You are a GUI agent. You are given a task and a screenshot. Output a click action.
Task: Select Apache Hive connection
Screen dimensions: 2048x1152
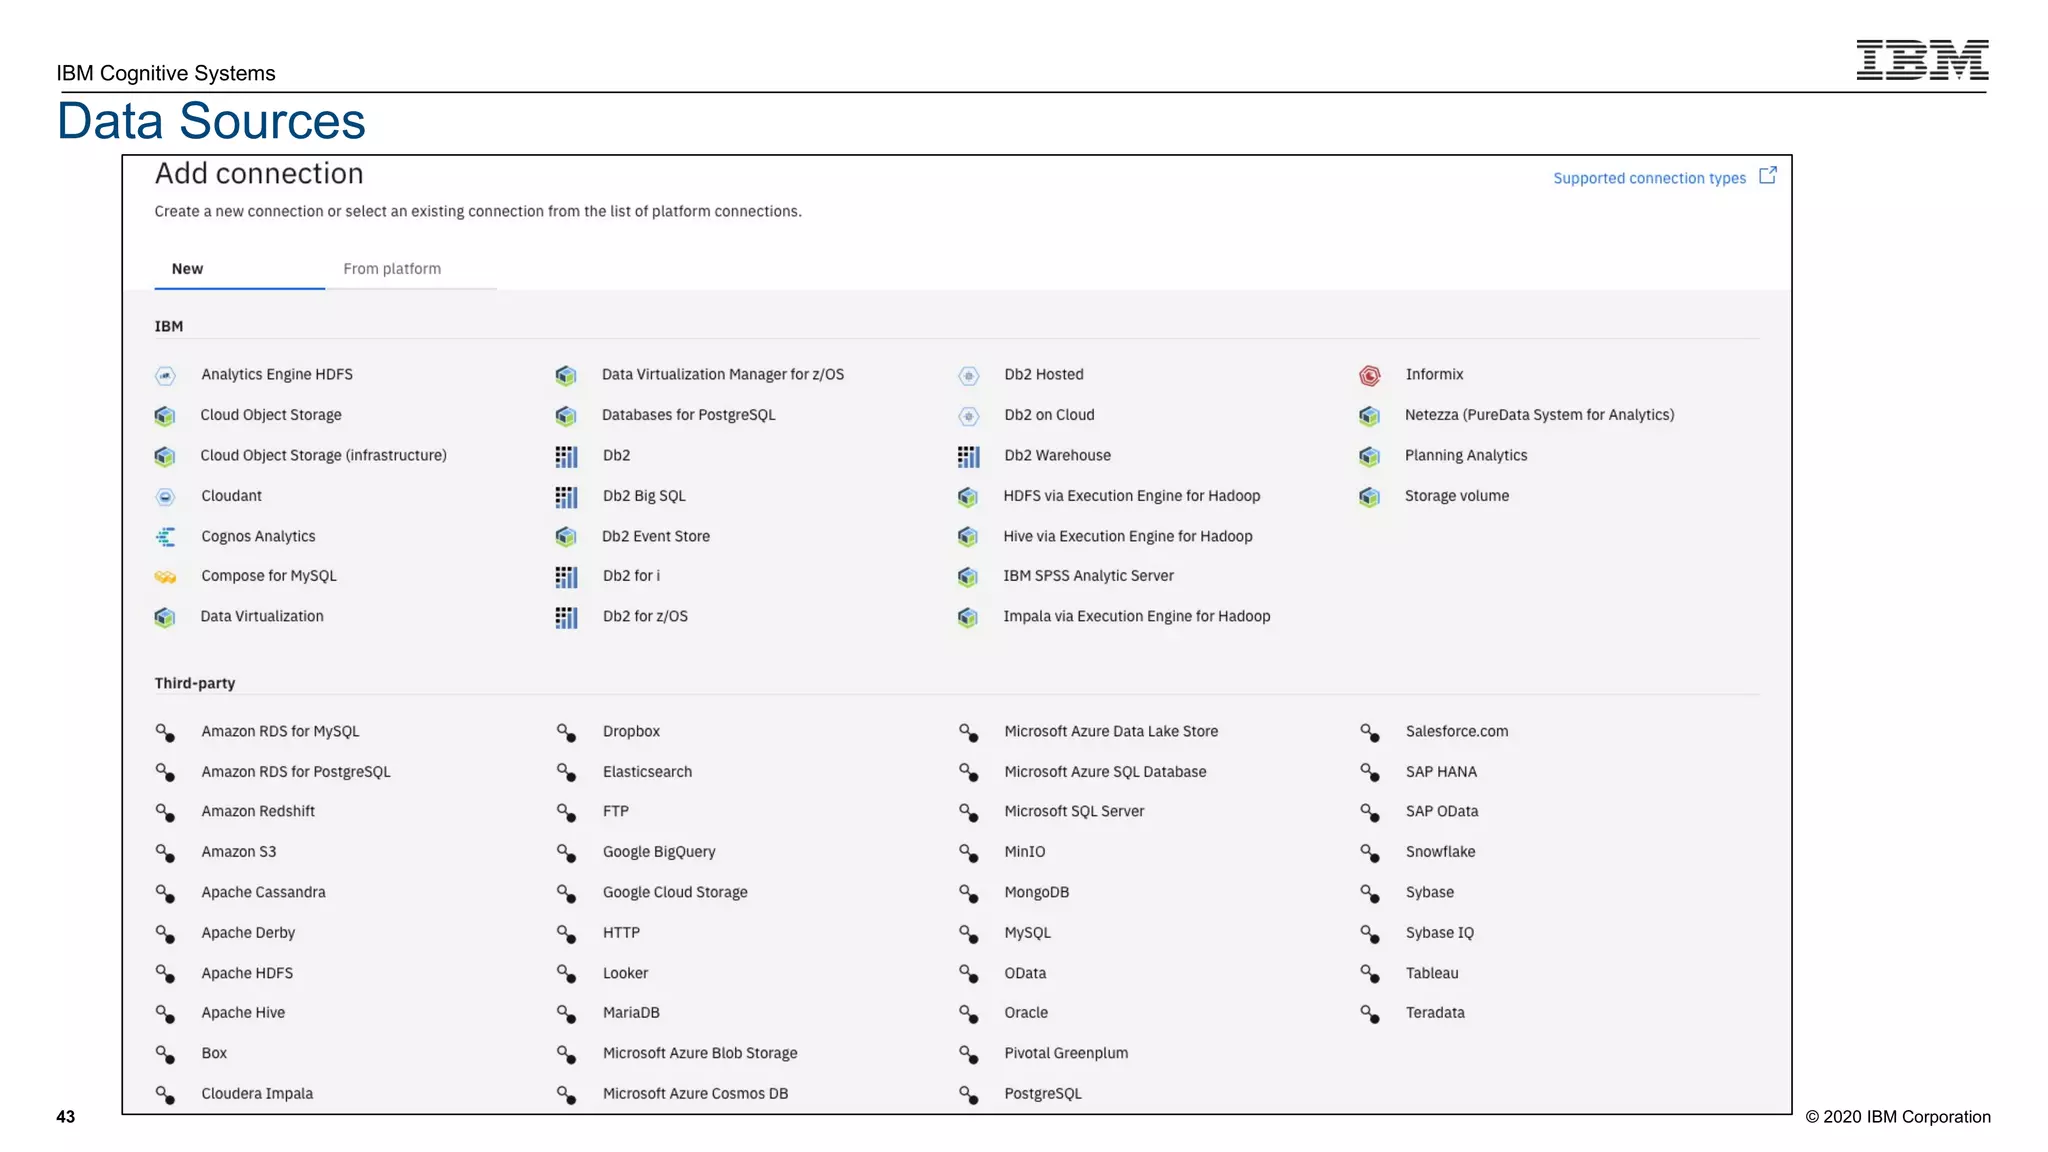coord(243,1012)
